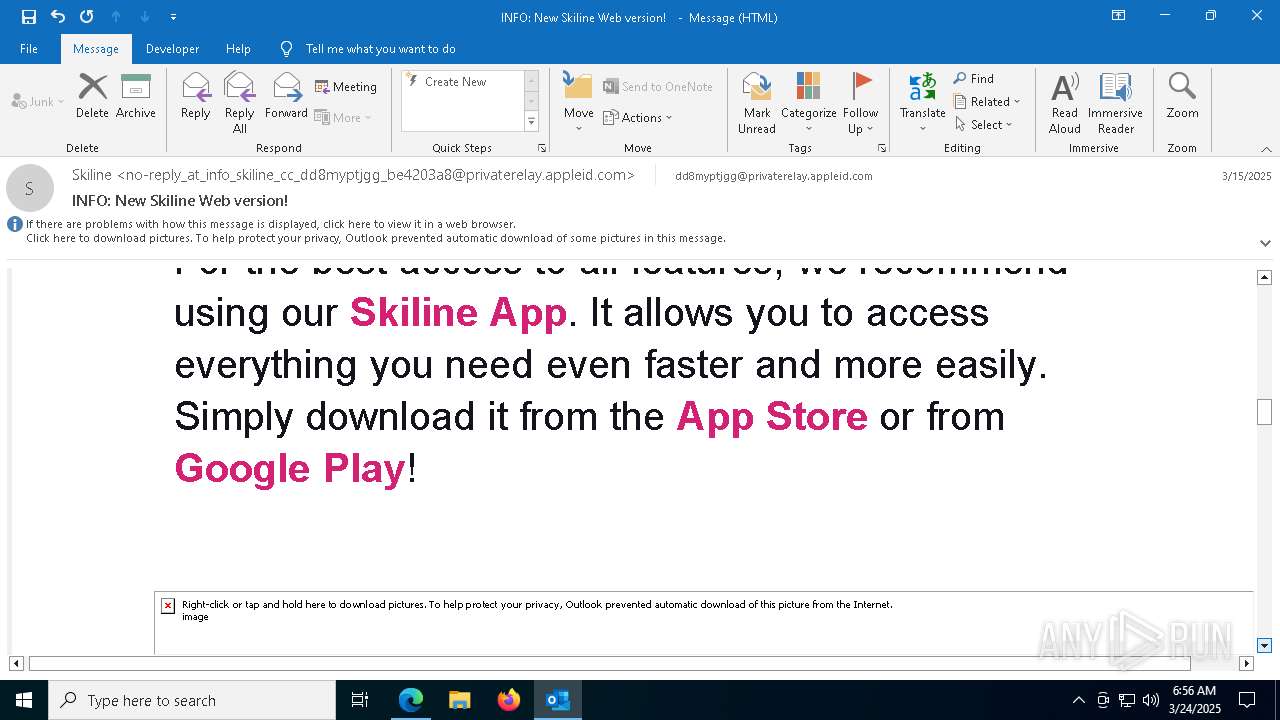Open the Move folder dropdown
Image resolution: width=1280 pixels, height=720 pixels.
(x=578, y=102)
